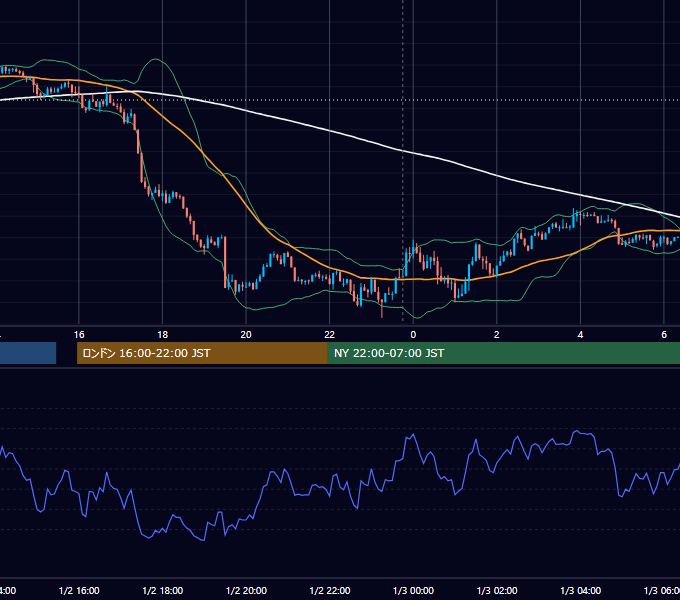Click the 1/2 16:00 time label
The height and width of the screenshot is (600, 680).
coord(79,590)
